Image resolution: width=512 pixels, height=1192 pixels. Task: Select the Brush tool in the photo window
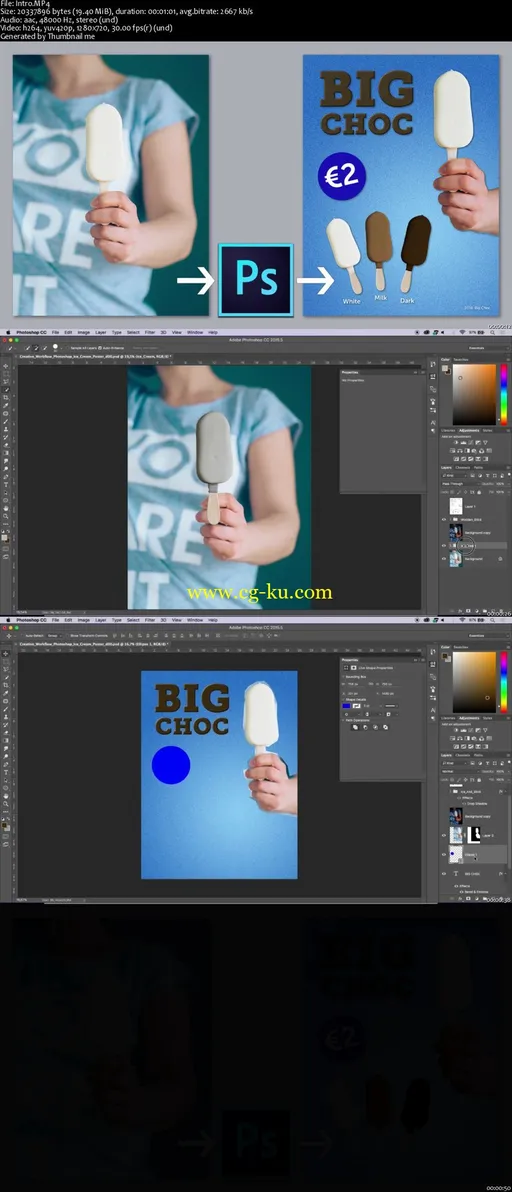(x=6, y=421)
